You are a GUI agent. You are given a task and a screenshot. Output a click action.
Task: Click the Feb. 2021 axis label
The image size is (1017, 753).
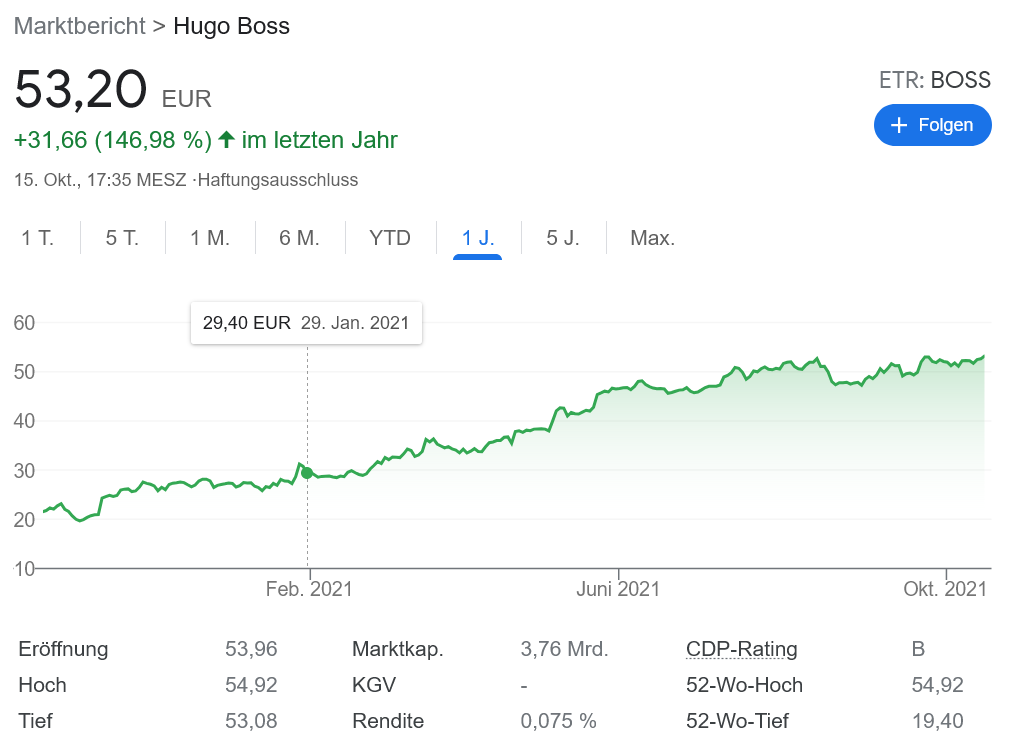(x=309, y=589)
